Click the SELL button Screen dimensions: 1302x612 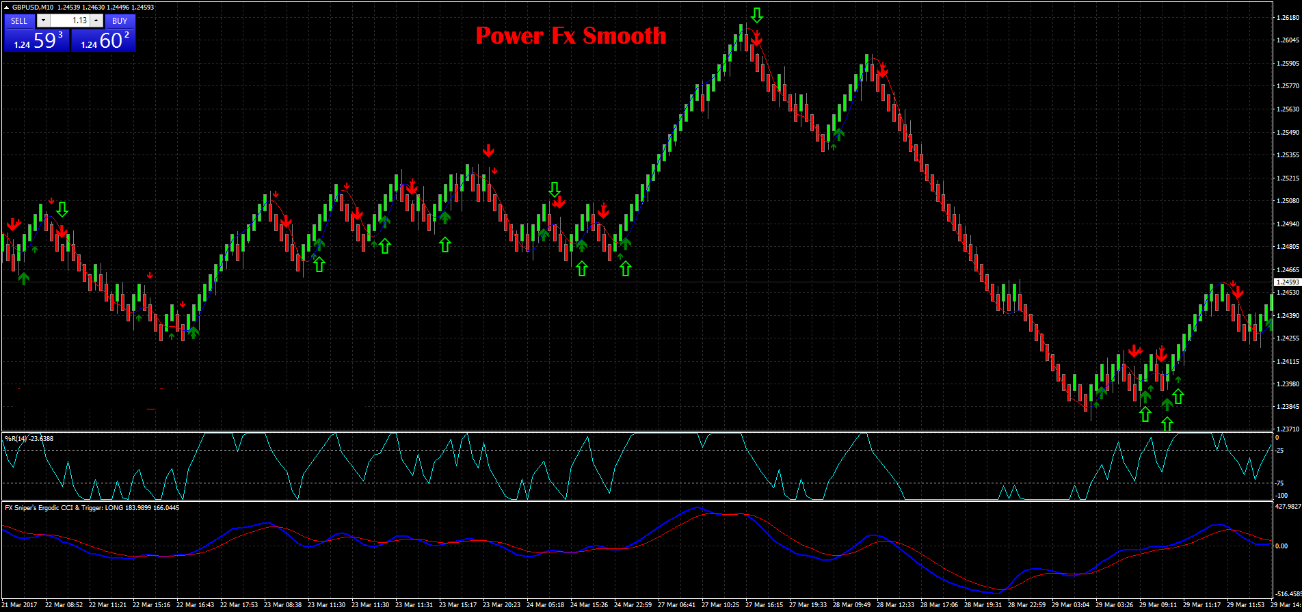pyautogui.click(x=18, y=20)
